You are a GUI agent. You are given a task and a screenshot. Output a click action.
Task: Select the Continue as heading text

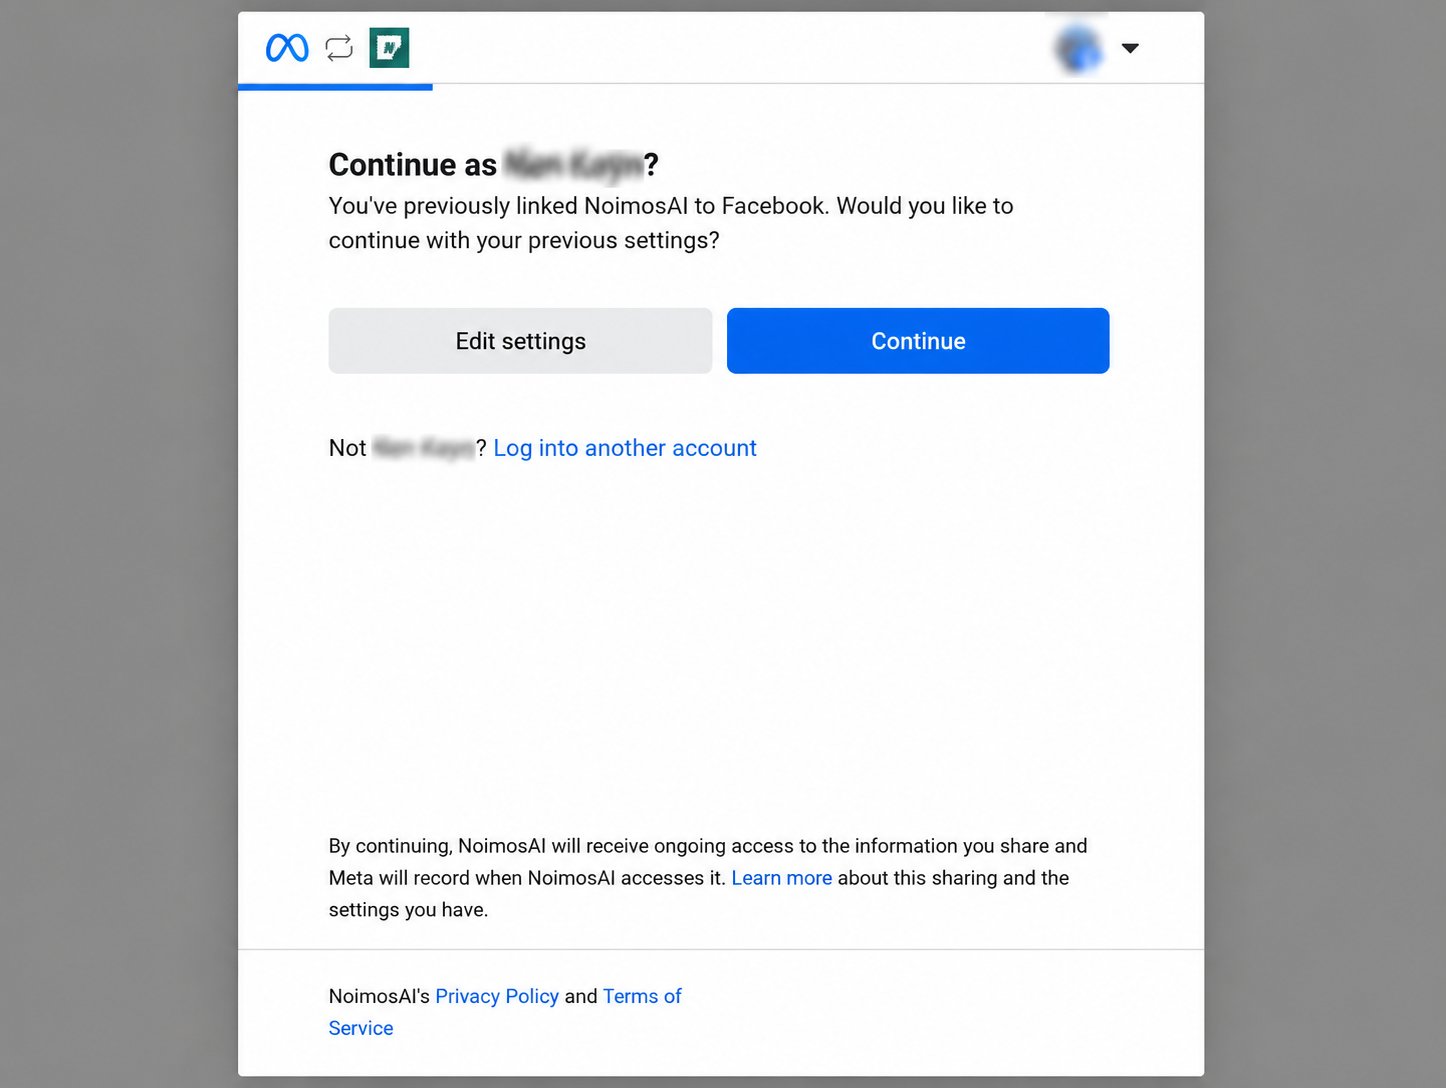[494, 165]
